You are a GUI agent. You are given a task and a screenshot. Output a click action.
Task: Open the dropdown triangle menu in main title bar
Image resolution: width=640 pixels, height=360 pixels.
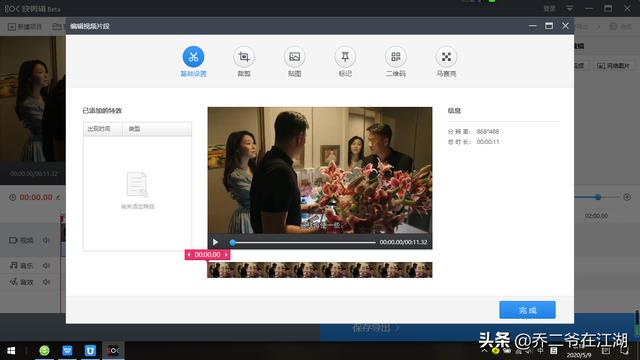tap(569, 8)
